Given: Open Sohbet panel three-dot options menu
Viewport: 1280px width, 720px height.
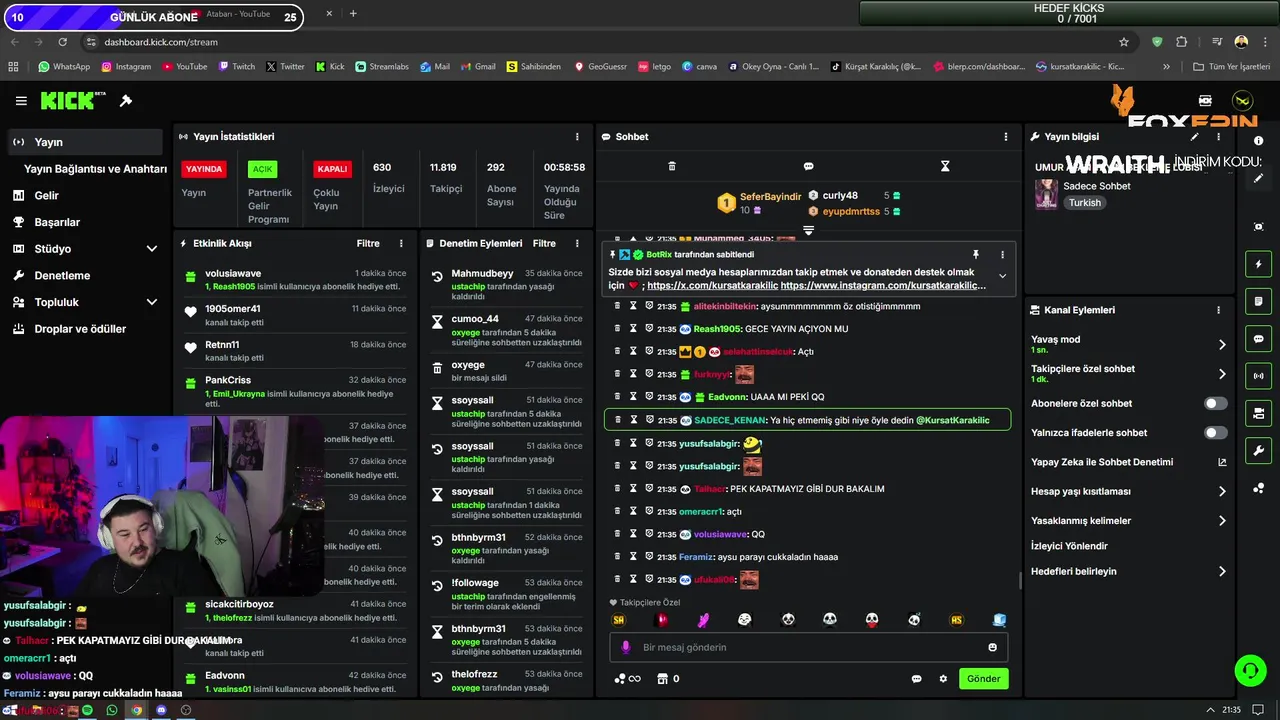Looking at the screenshot, I should pos(1006,137).
